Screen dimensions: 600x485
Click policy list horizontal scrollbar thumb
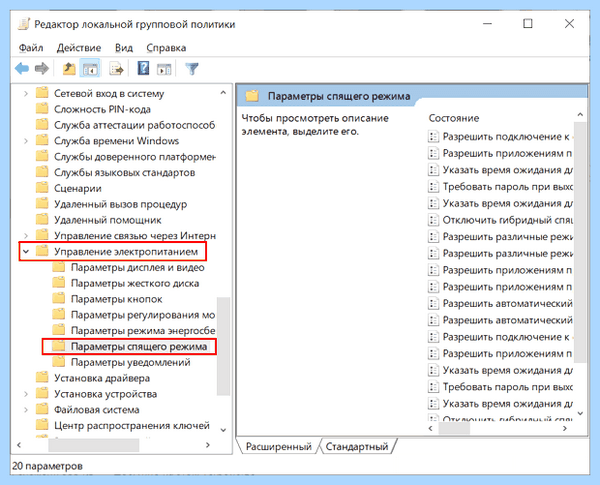pos(454,428)
